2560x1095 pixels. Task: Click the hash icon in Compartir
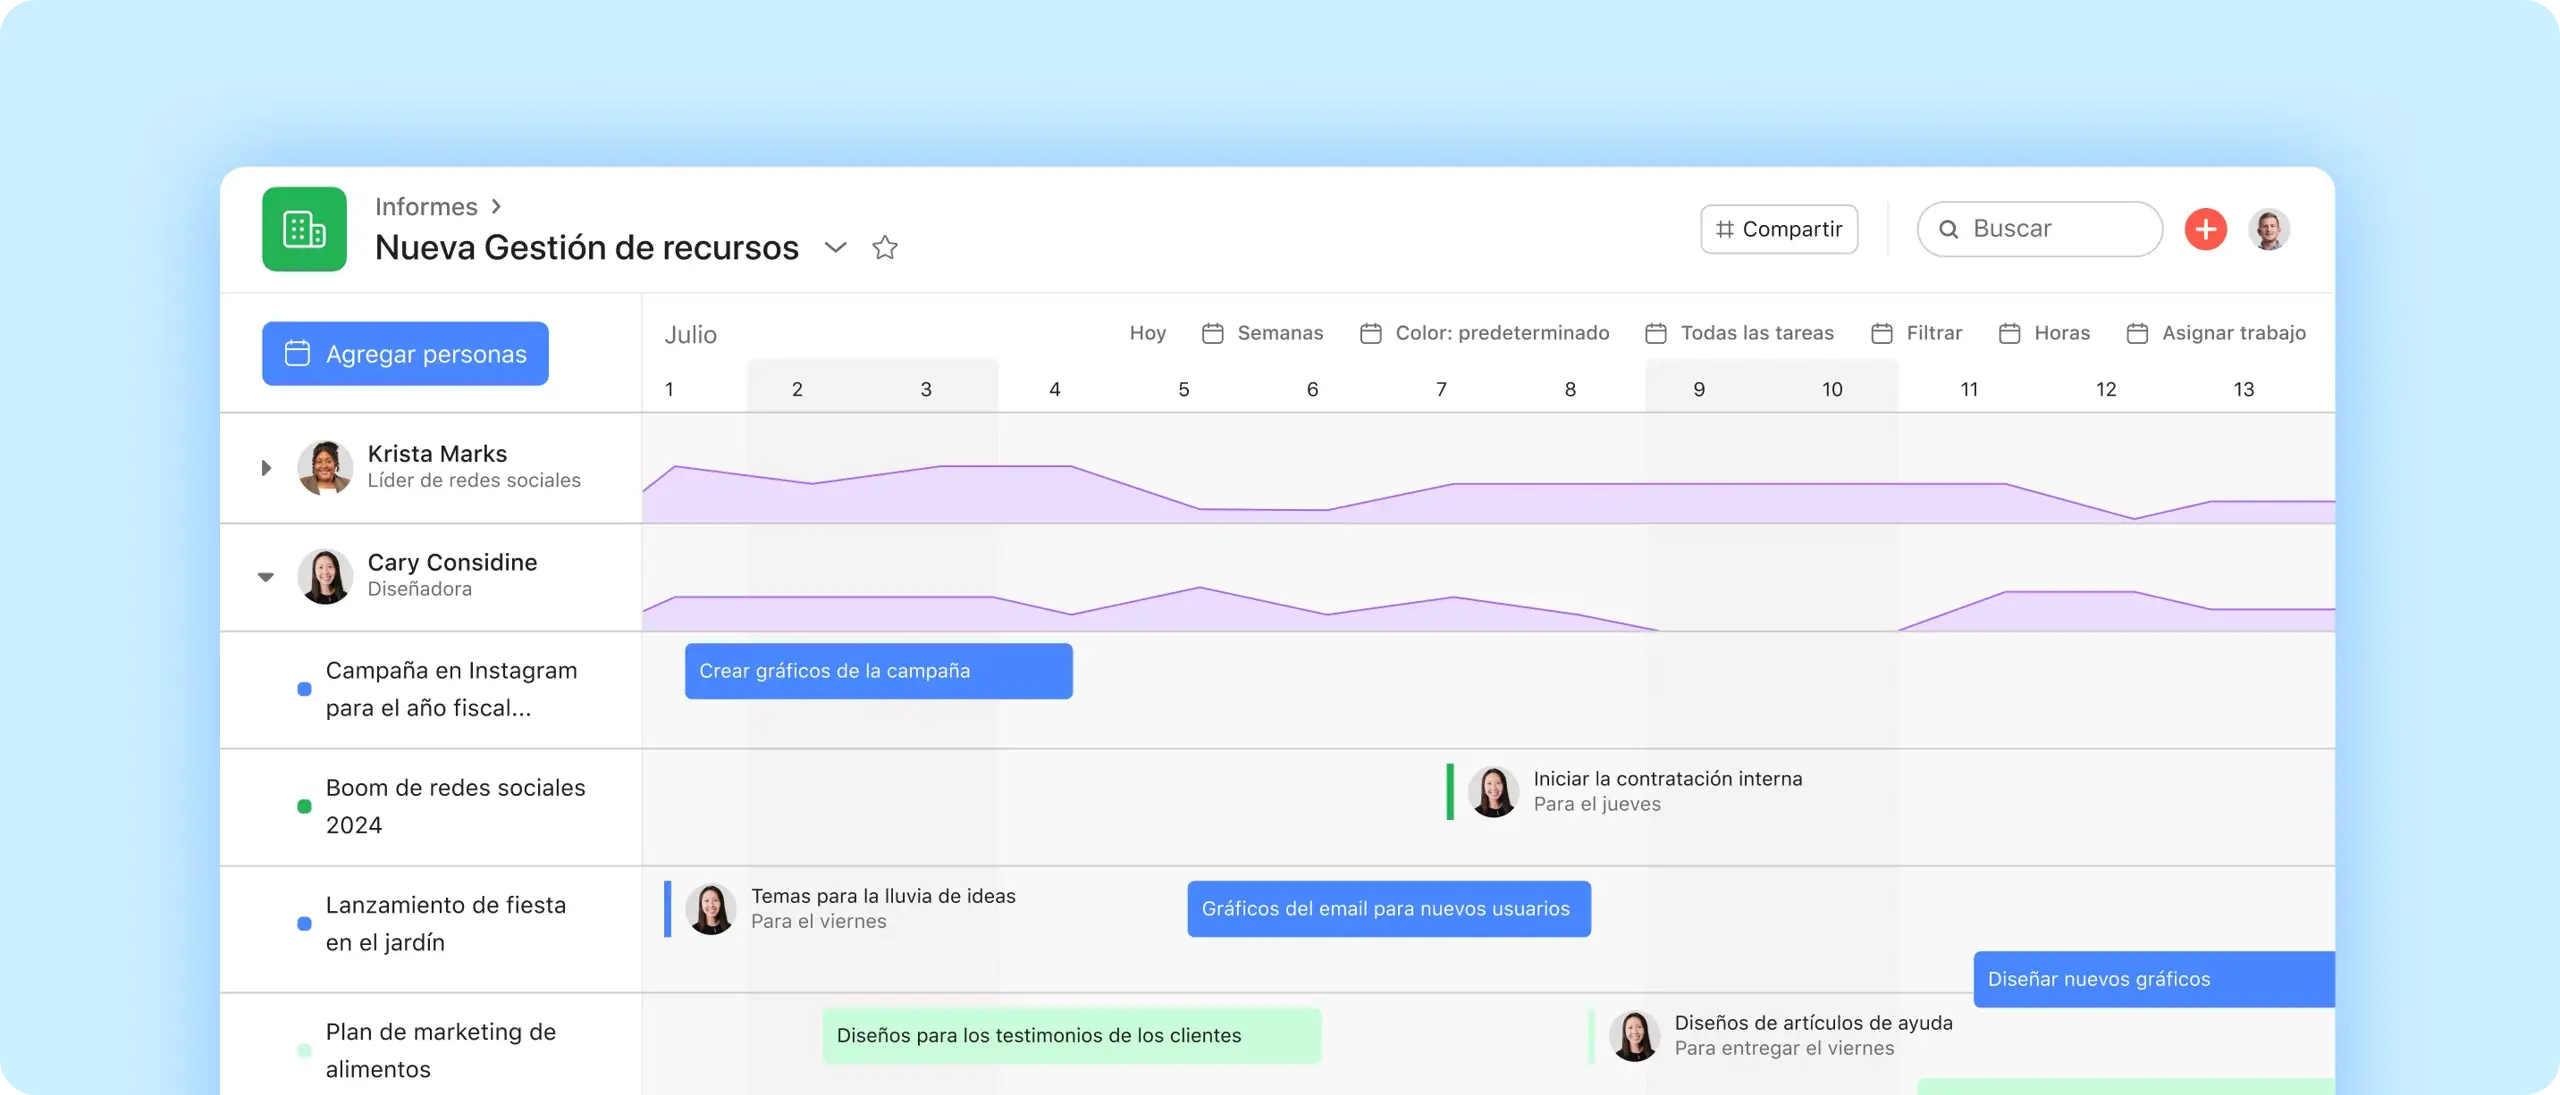click(x=1725, y=229)
